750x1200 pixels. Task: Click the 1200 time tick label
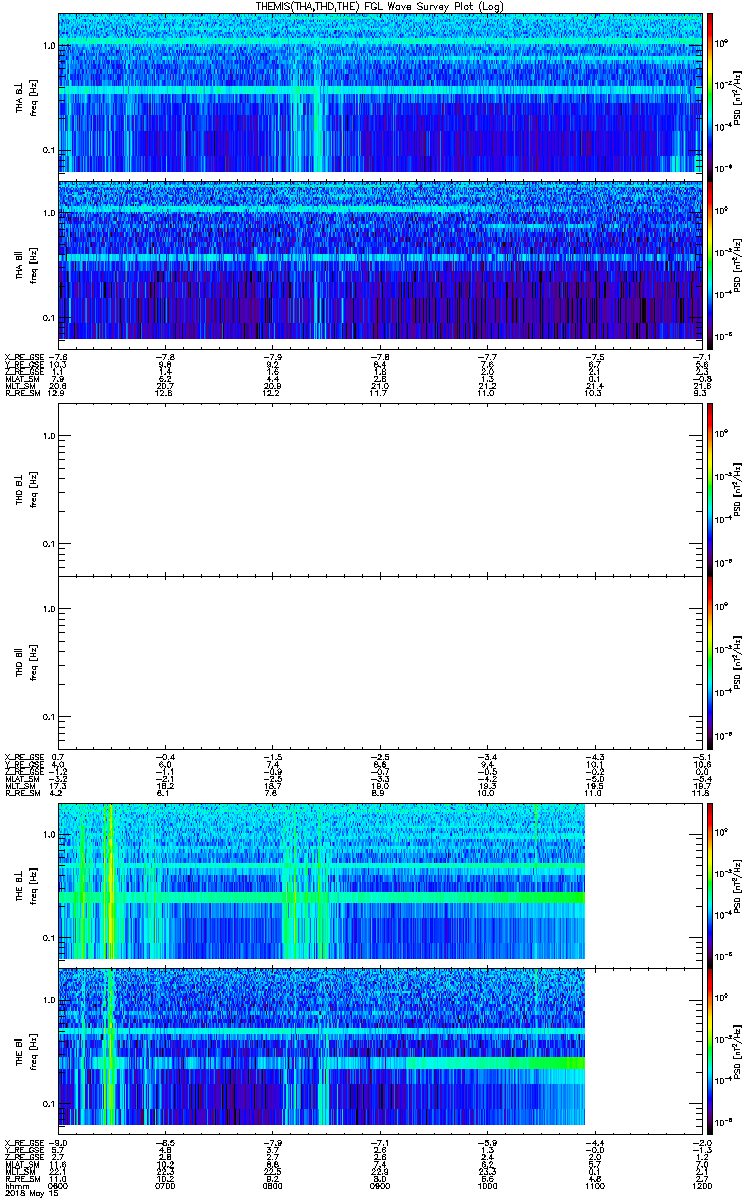tap(703, 1185)
